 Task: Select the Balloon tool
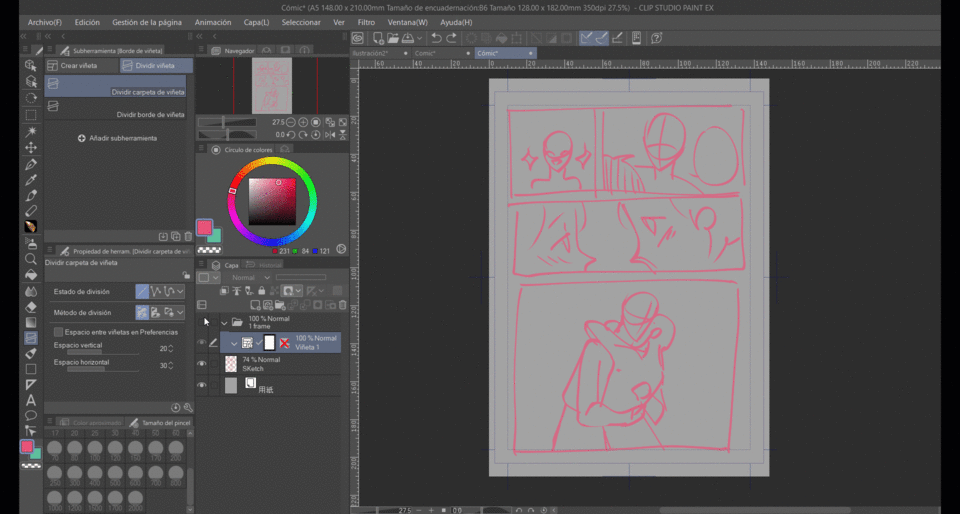[x=31, y=415]
